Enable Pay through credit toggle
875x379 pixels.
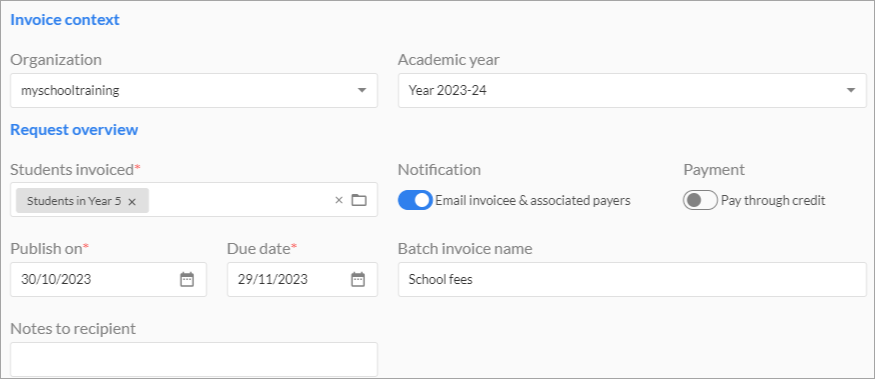click(700, 200)
